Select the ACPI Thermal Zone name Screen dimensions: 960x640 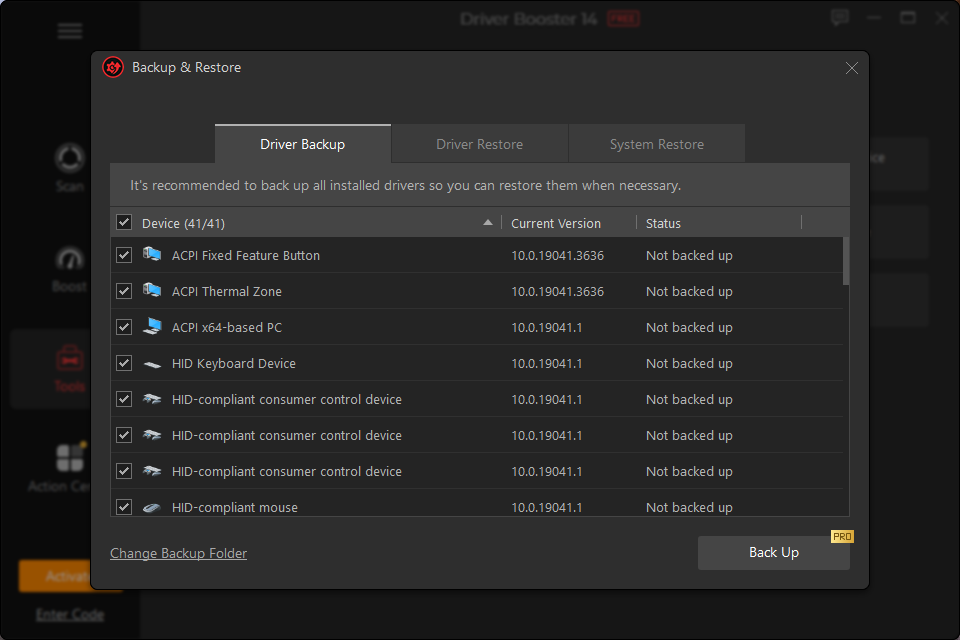point(227,292)
